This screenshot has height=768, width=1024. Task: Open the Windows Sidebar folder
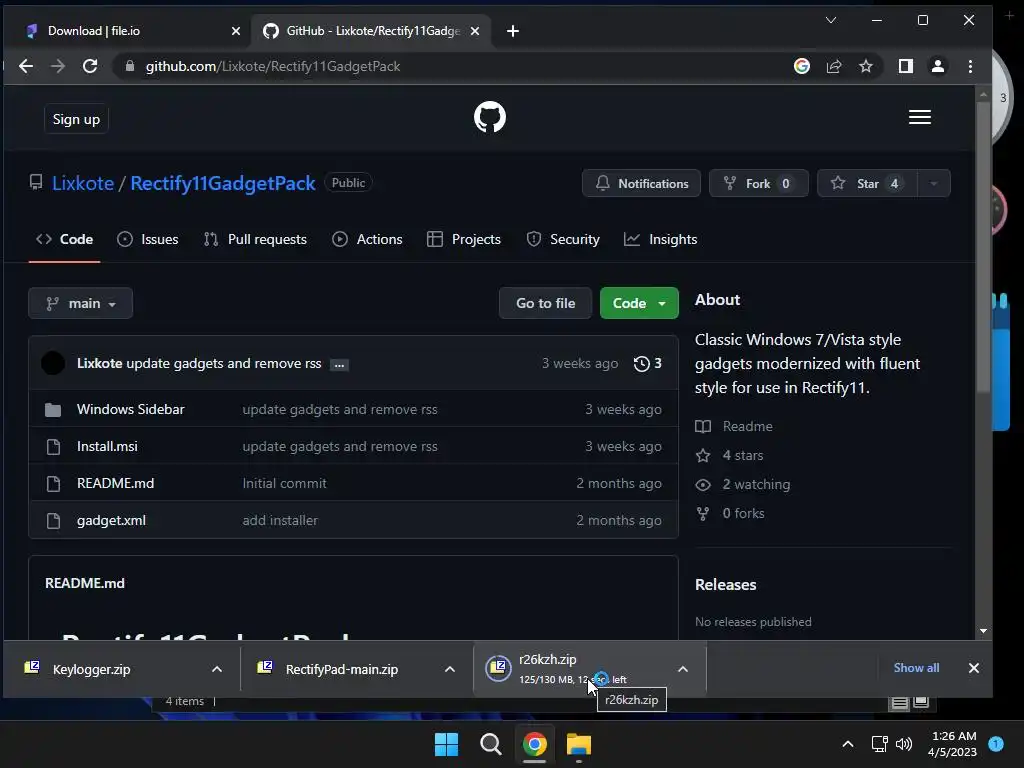point(131,409)
